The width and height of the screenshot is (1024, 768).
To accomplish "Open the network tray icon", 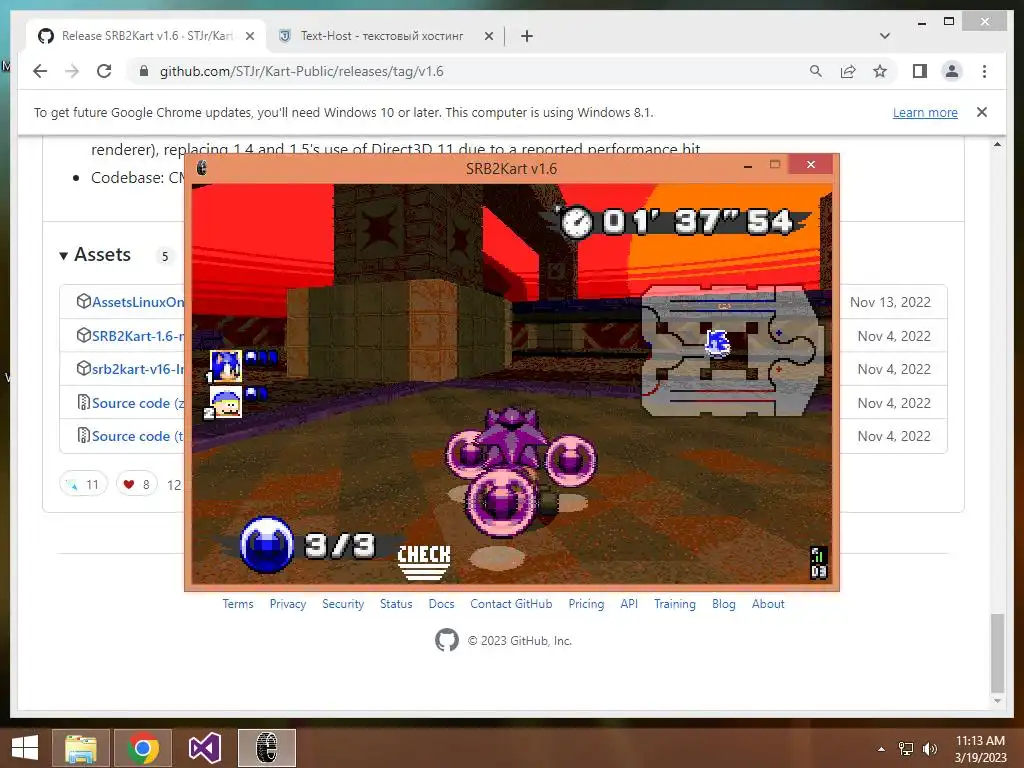I will tap(906, 749).
